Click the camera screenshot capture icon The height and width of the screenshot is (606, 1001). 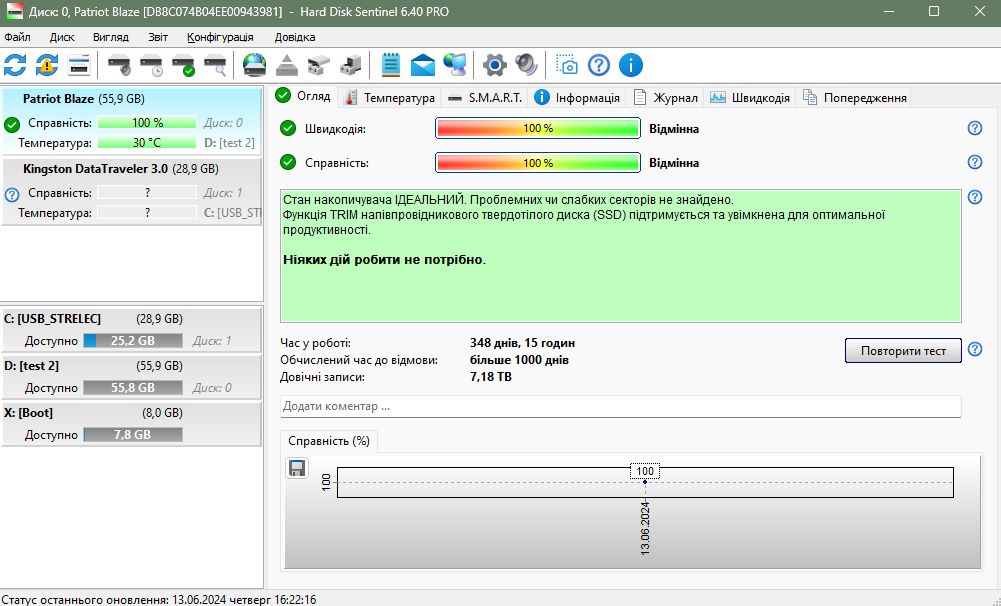(x=566, y=65)
